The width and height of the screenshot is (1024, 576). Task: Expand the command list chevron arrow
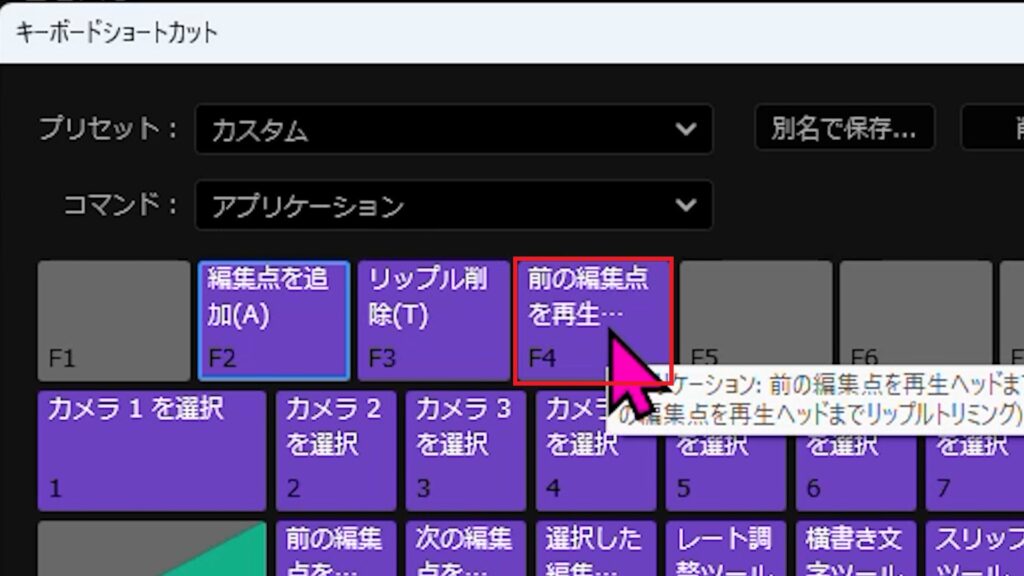[x=686, y=205]
